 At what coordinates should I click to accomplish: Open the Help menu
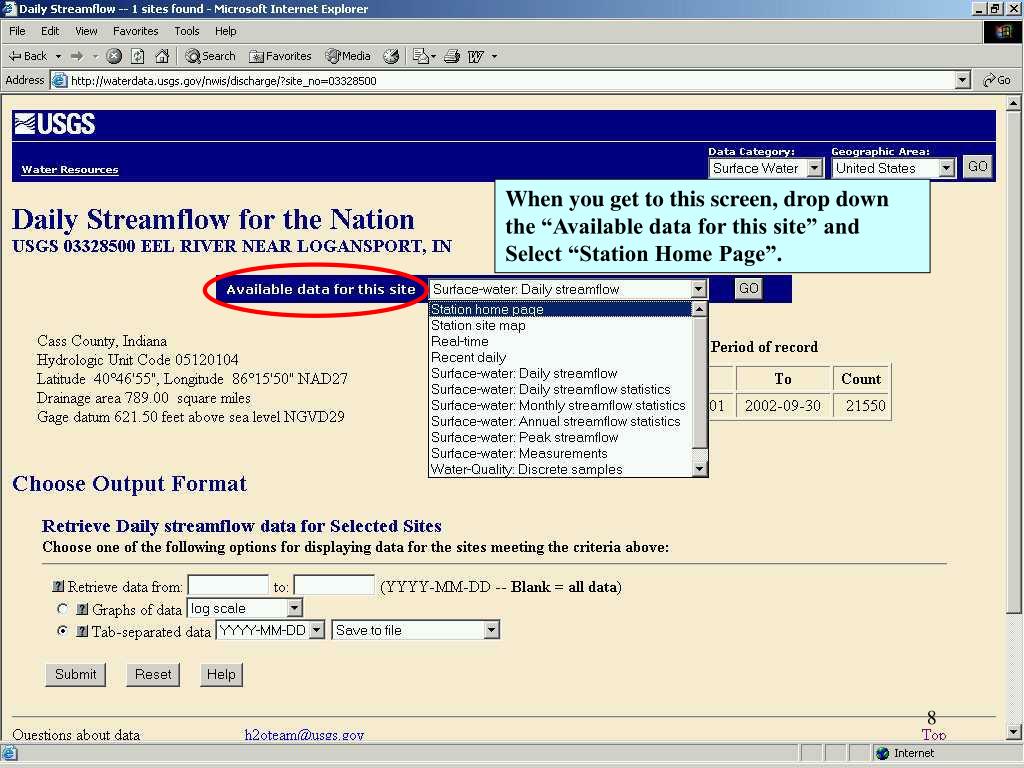225,31
